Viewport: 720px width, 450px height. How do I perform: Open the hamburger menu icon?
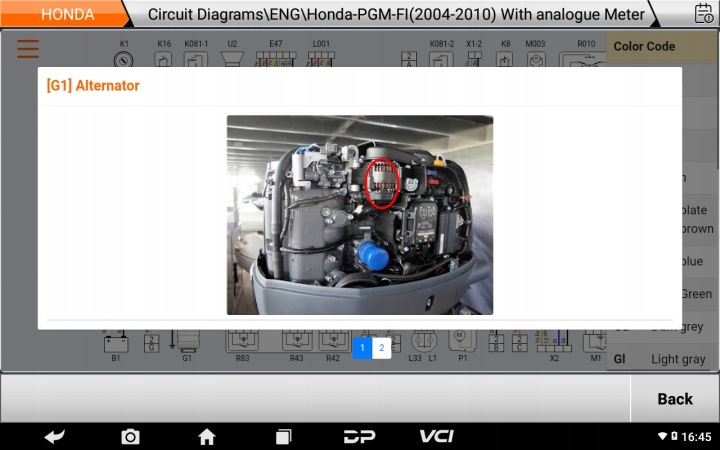click(x=28, y=49)
